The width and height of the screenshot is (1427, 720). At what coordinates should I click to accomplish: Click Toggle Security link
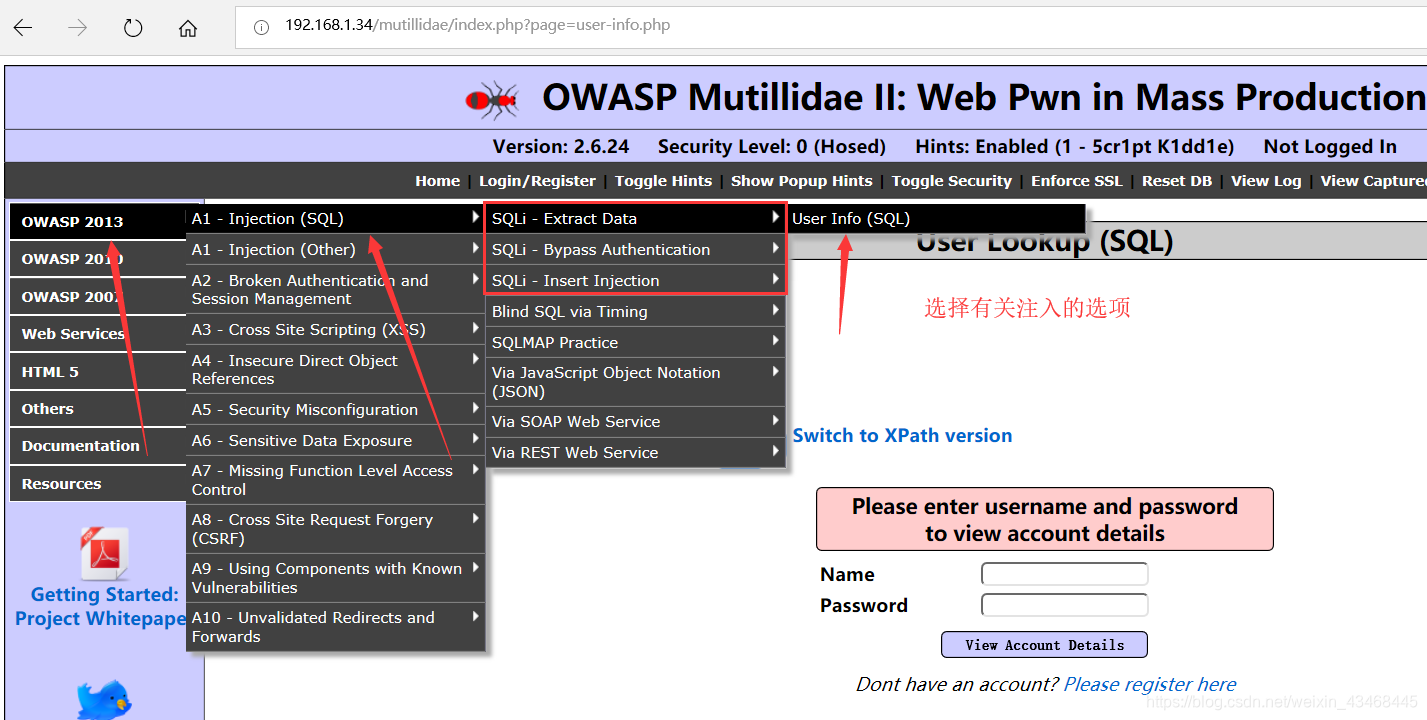951,181
